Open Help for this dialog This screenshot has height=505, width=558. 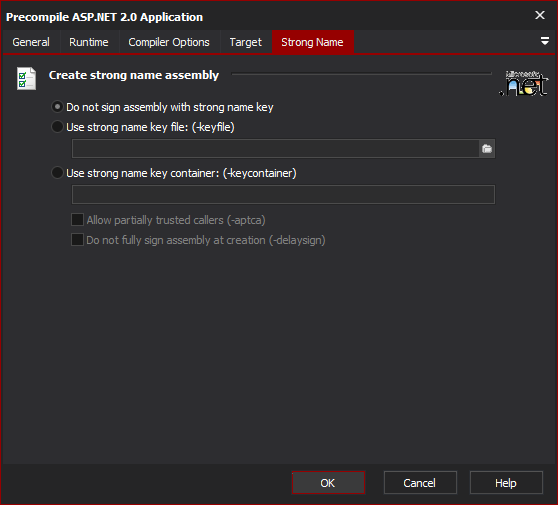[x=506, y=483]
